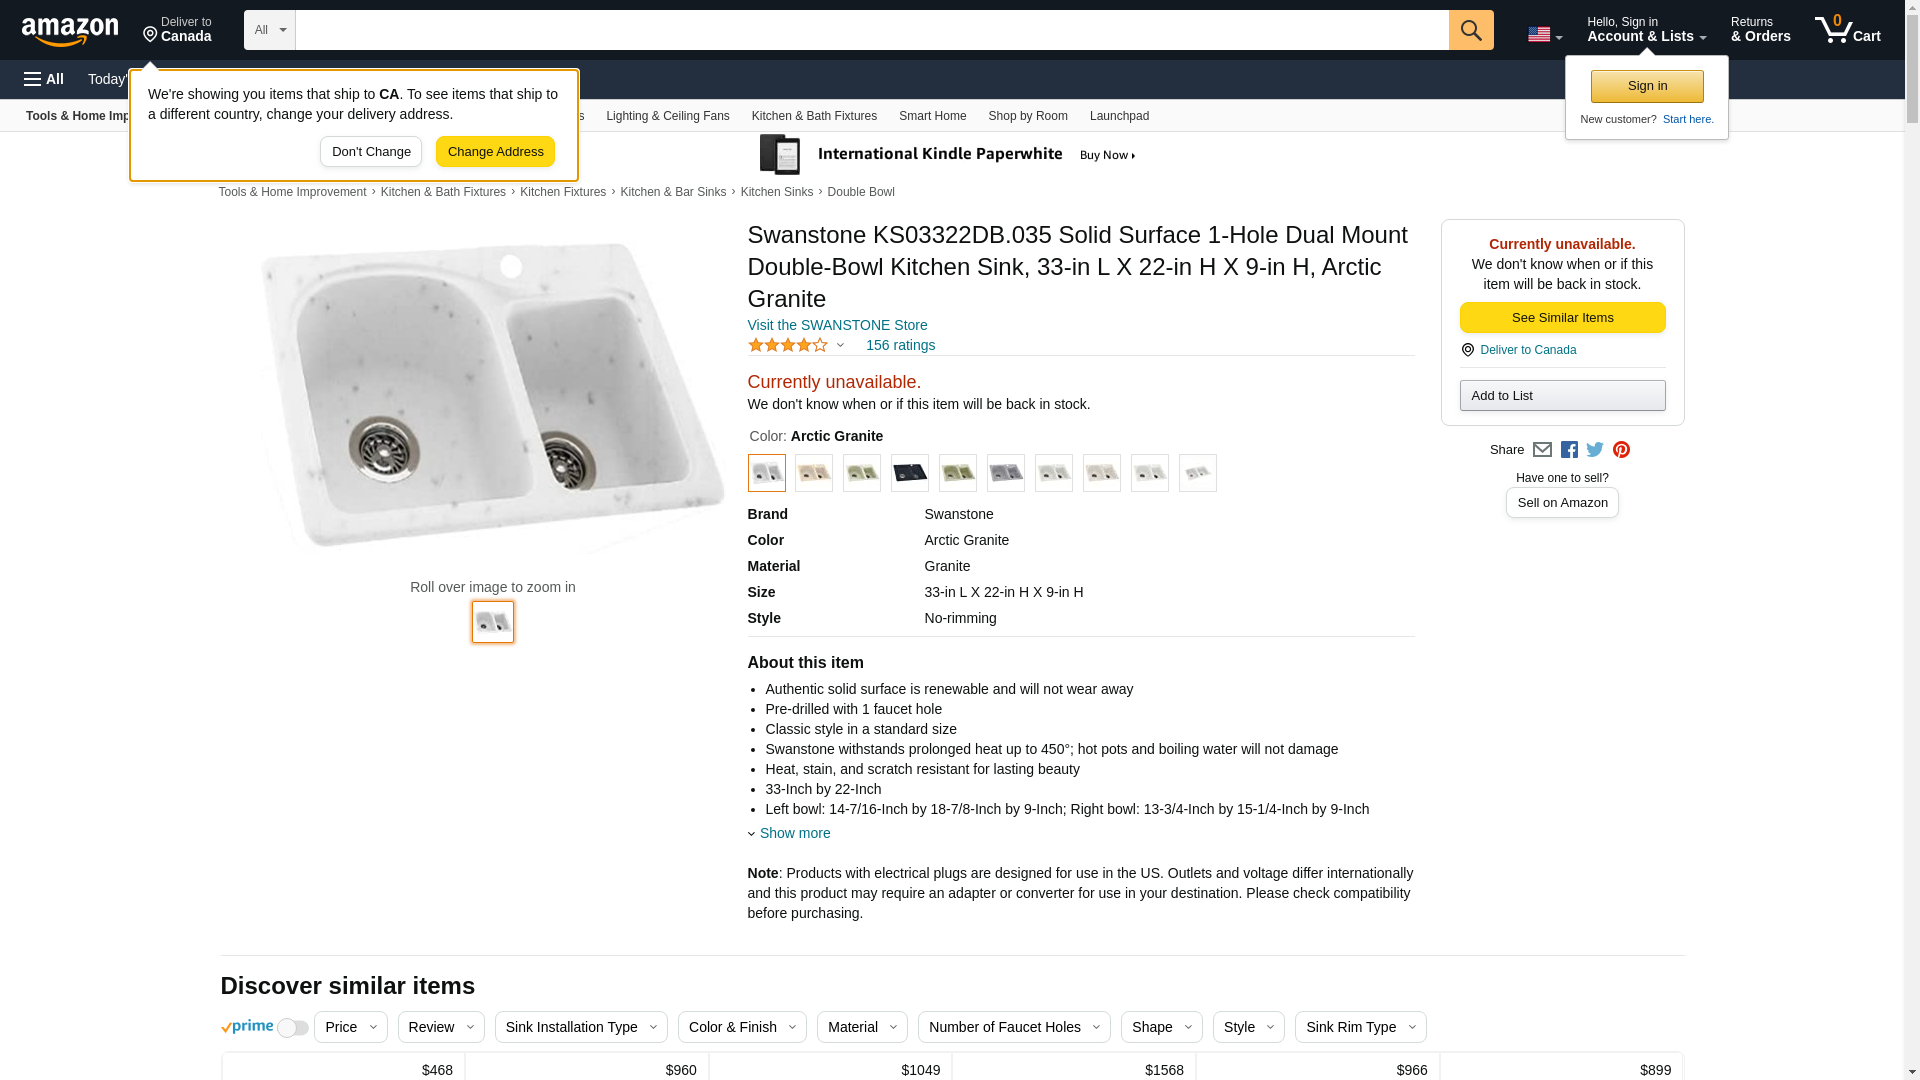The image size is (1920, 1080).
Task: Visit the SWANSTONE Store link
Action: (837, 325)
